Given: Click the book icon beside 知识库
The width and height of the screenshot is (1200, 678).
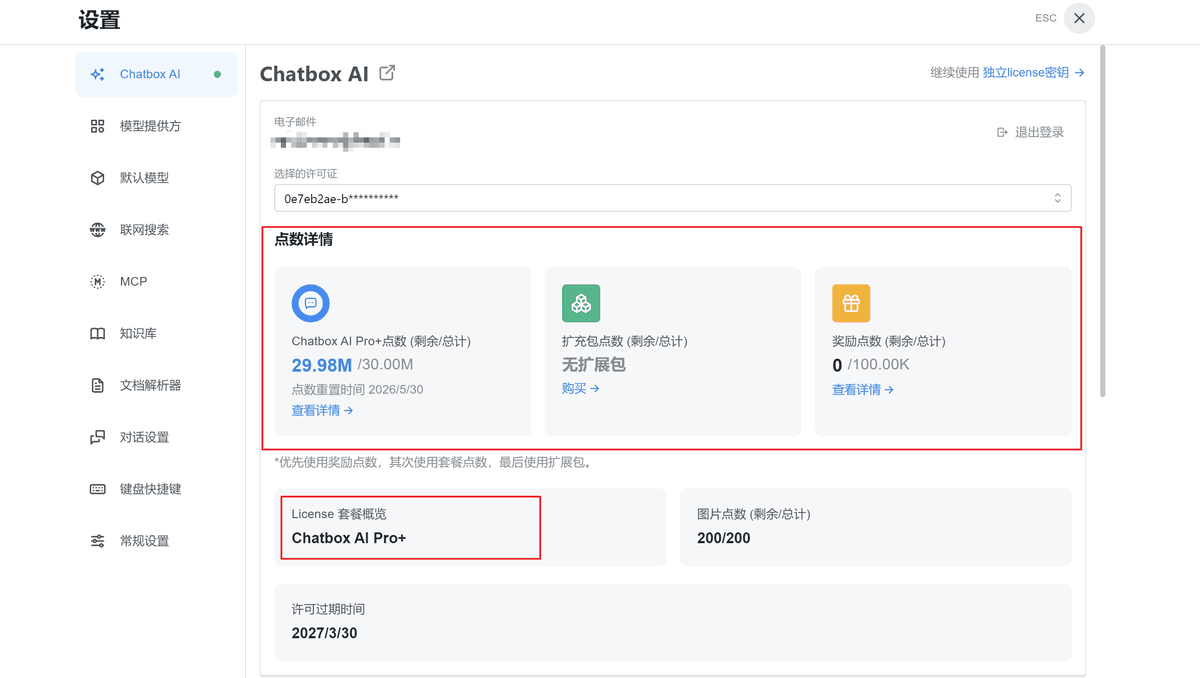Looking at the screenshot, I should [97, 334].
